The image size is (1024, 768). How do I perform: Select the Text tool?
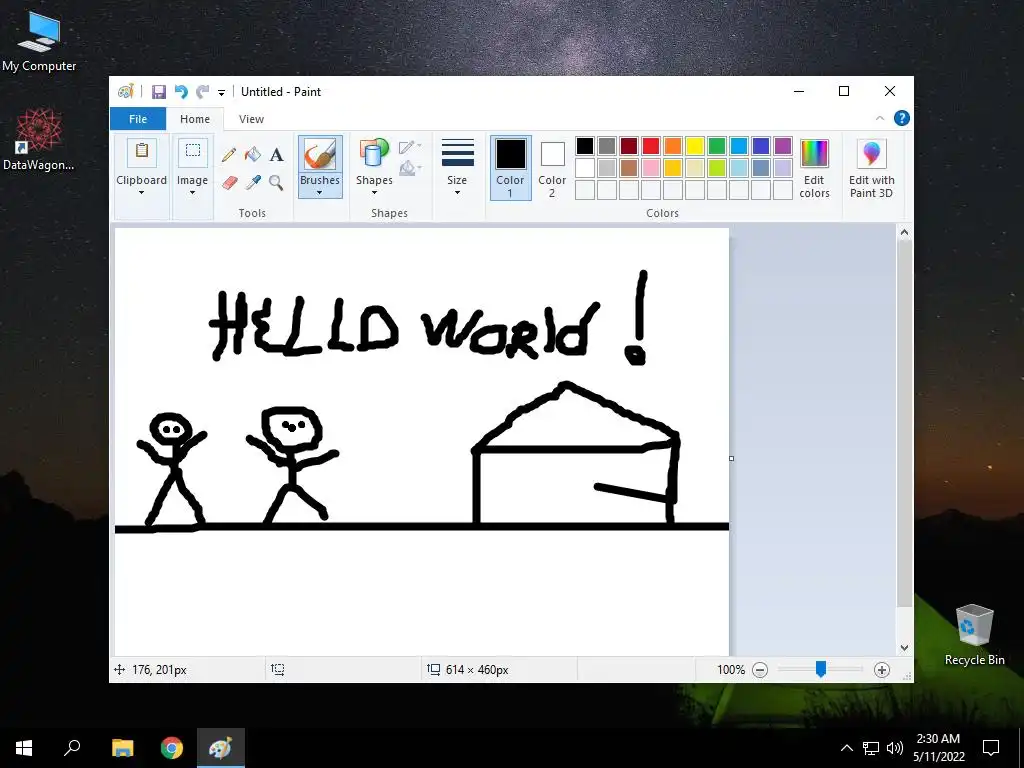pyautogui.click(x=276, y=155)
